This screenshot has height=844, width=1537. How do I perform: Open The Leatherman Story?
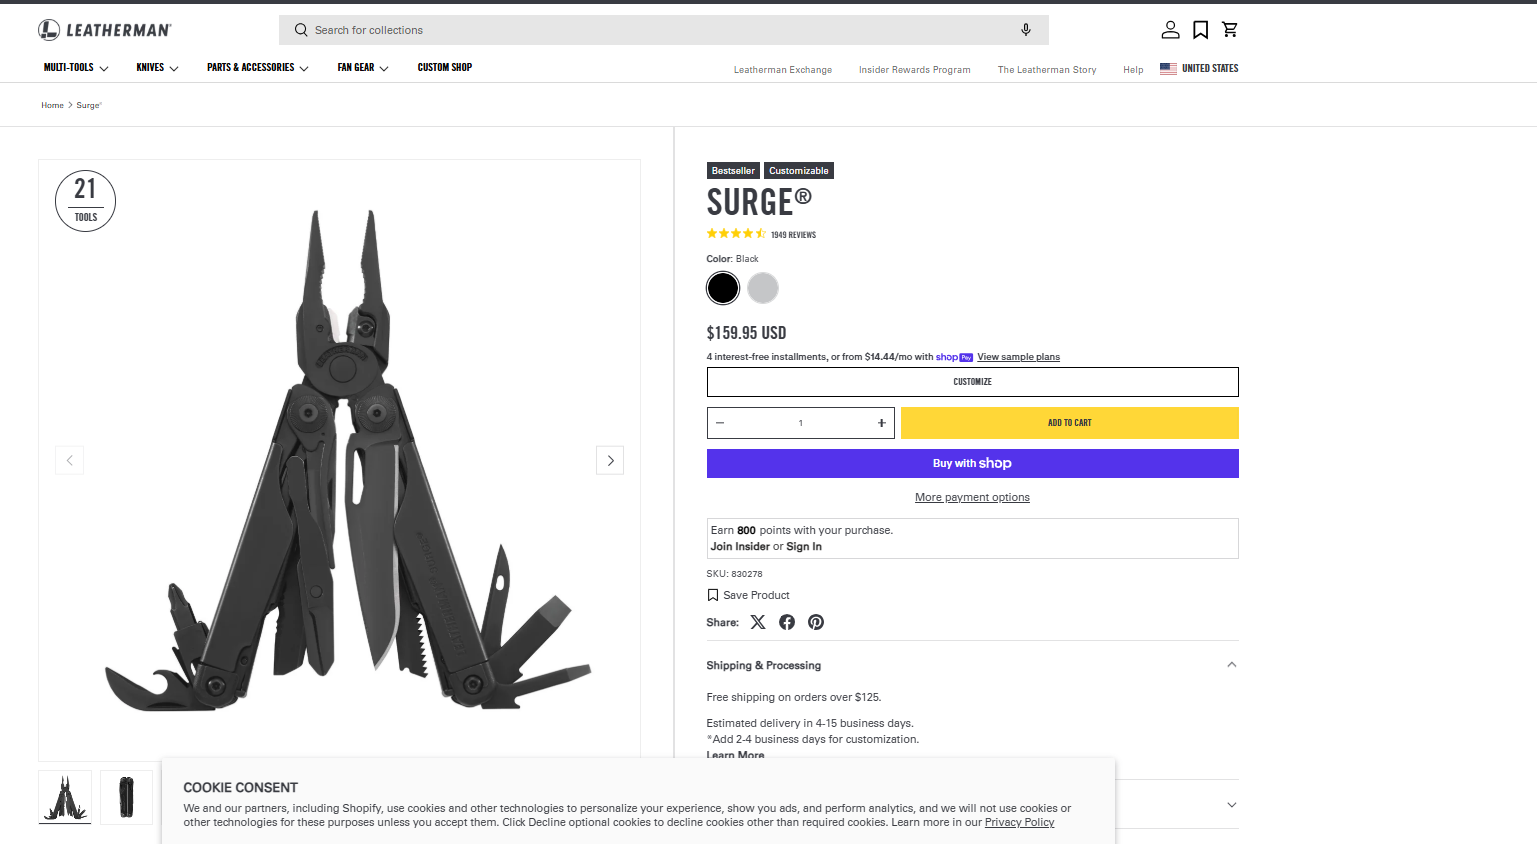tap(1047, 70)
